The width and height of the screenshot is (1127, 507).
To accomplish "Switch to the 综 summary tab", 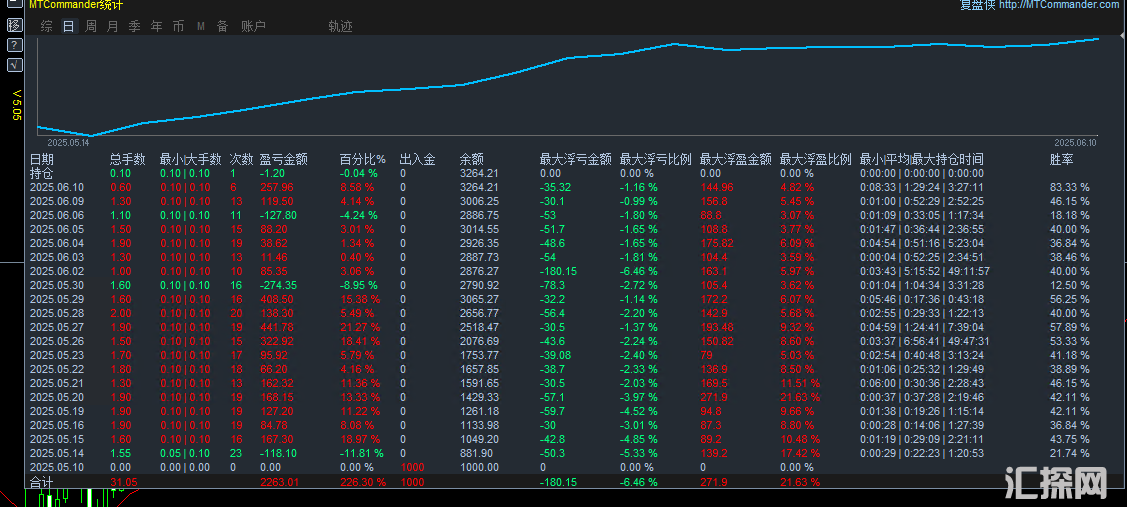I will point(47,27).
